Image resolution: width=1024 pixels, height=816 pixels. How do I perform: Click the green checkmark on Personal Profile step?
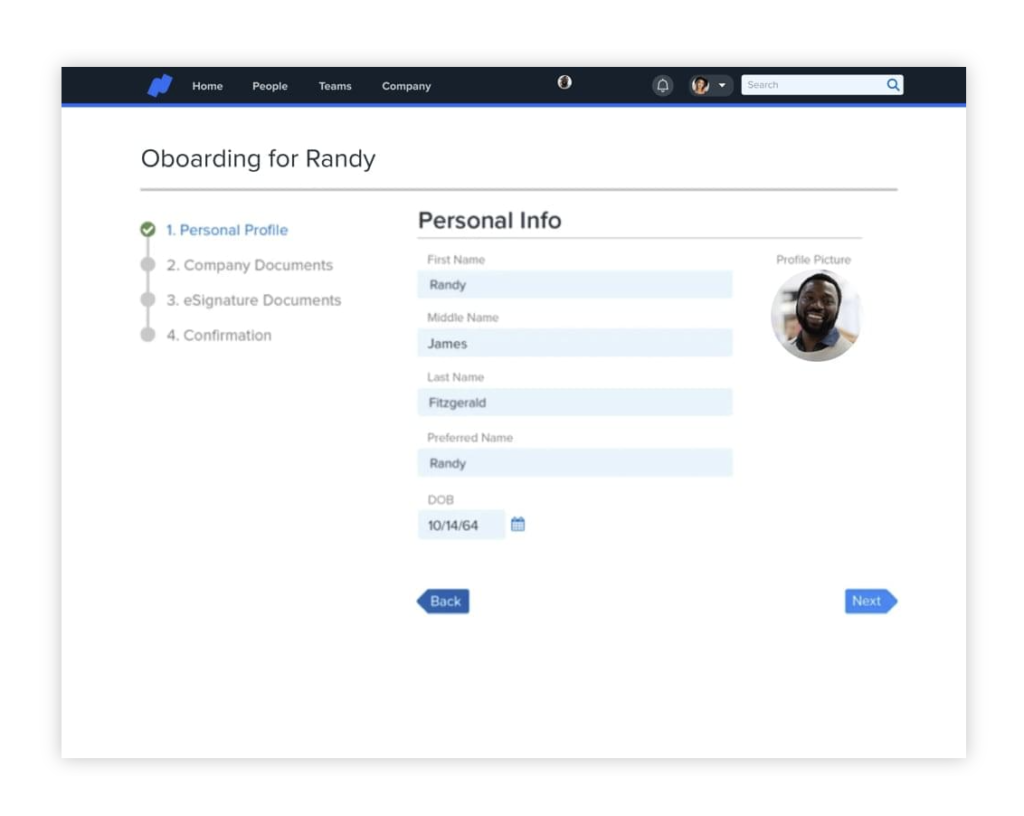146,229
